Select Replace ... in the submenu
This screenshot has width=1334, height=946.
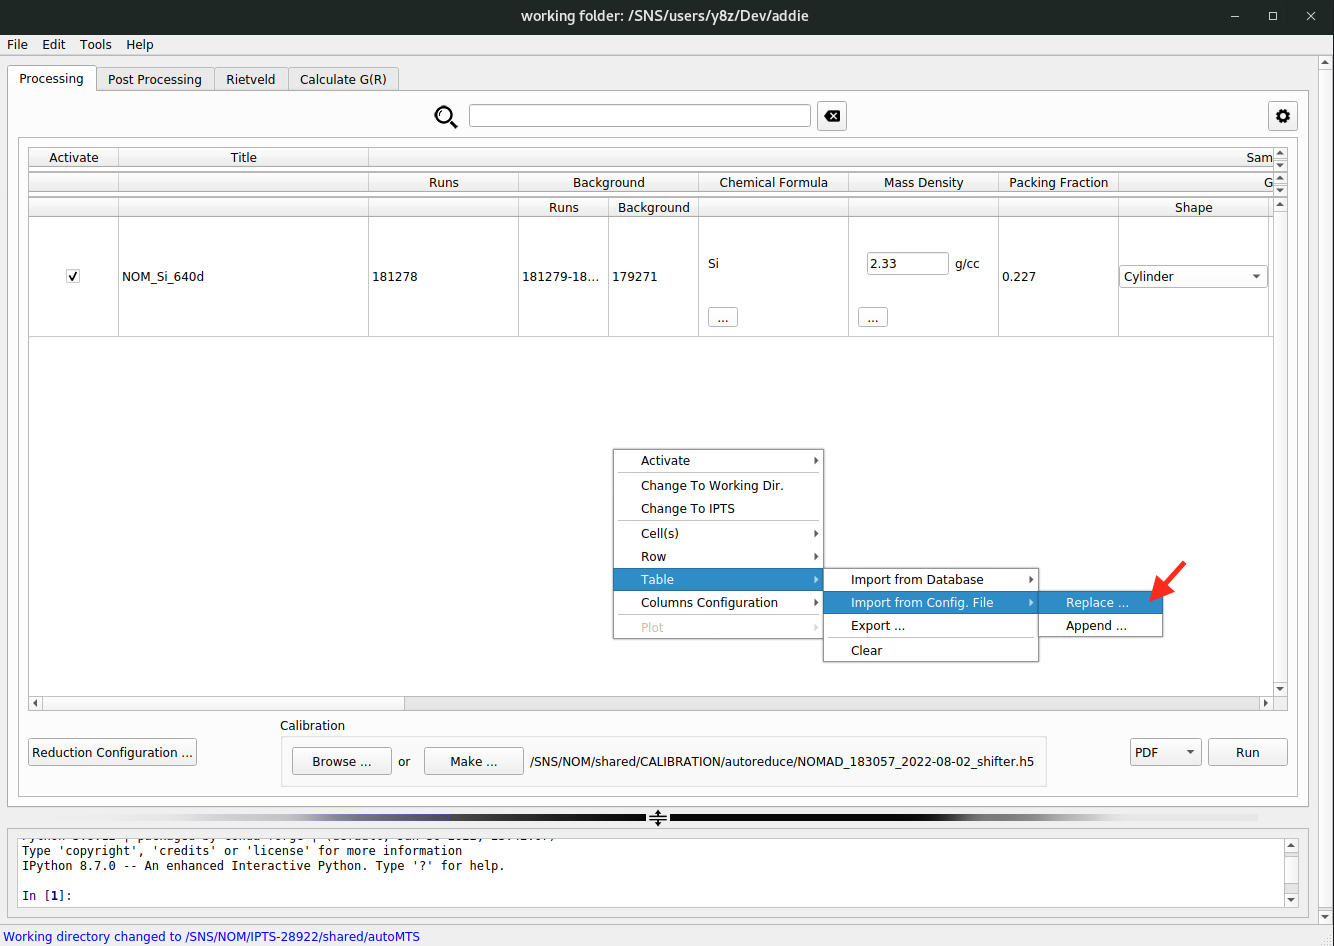tap(1097, 603)
